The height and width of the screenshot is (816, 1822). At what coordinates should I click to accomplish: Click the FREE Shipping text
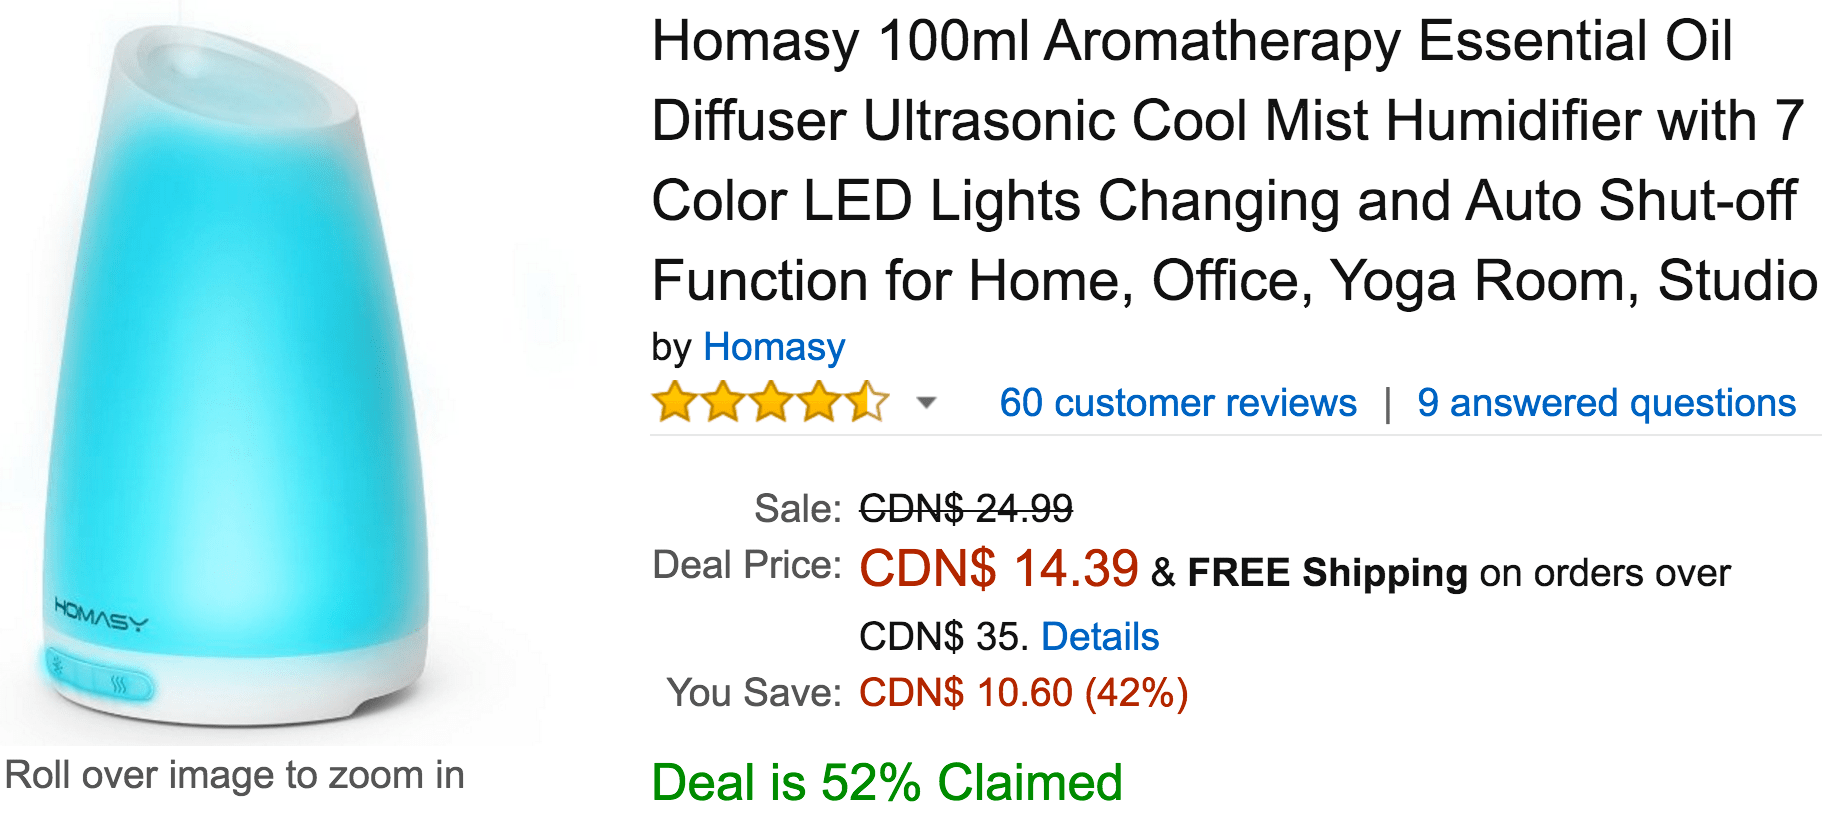(1327, 573)
